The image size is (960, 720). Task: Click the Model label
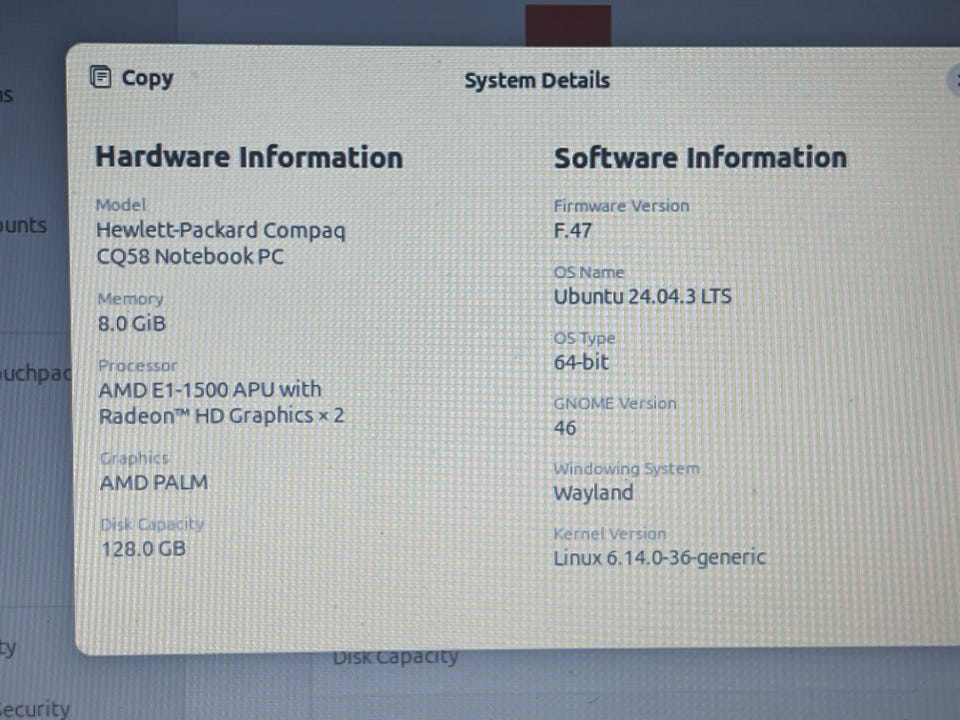(x=121, y=204)
